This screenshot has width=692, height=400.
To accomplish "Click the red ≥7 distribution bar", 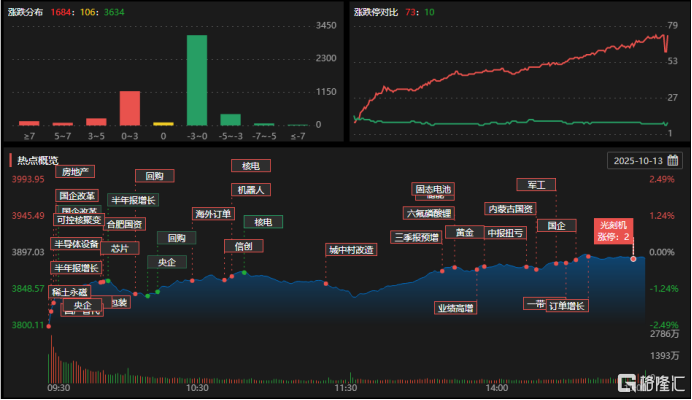I will coord(29,123).
